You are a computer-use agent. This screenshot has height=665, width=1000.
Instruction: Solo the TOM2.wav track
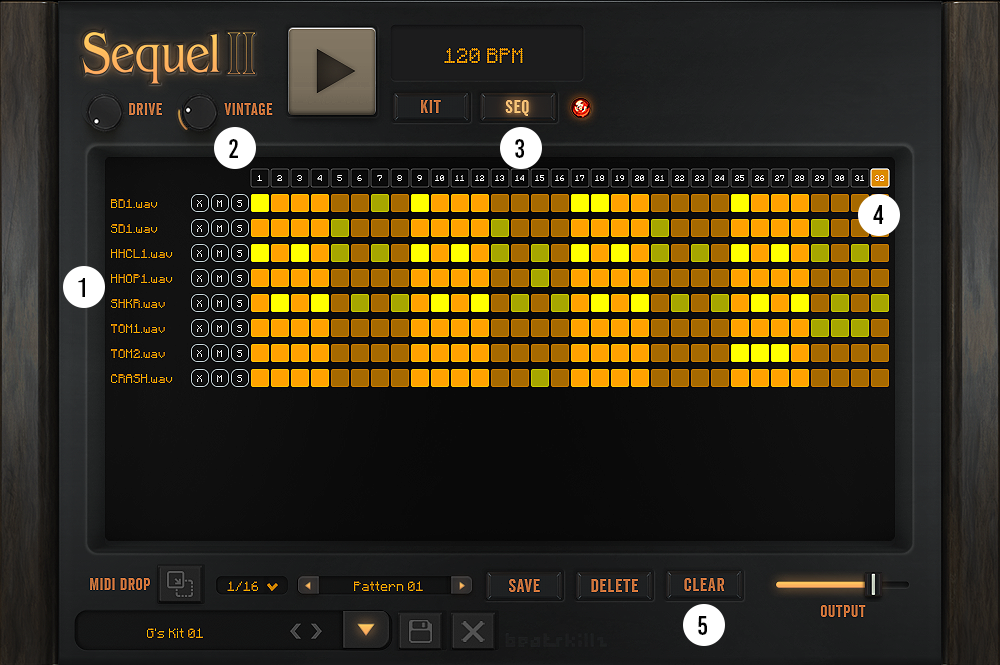pyautogui.click(x=240, y=353)
